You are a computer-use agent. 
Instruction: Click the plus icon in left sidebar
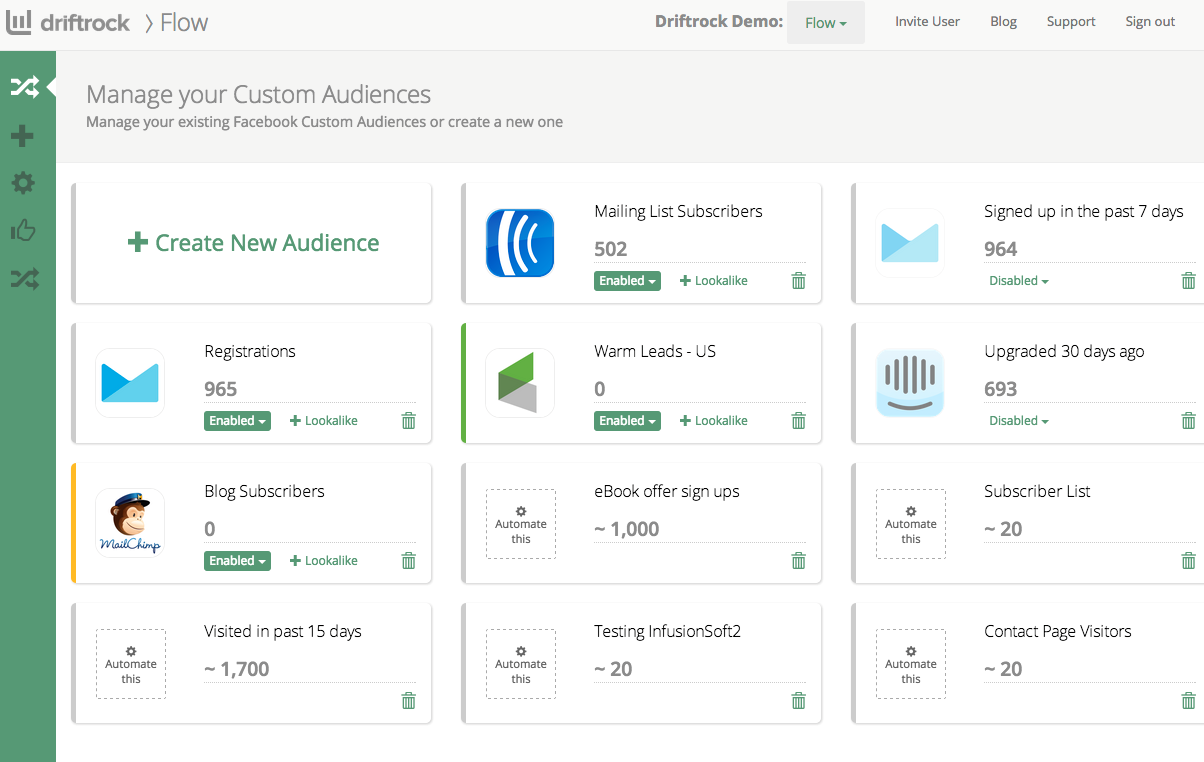coord(23,136)
